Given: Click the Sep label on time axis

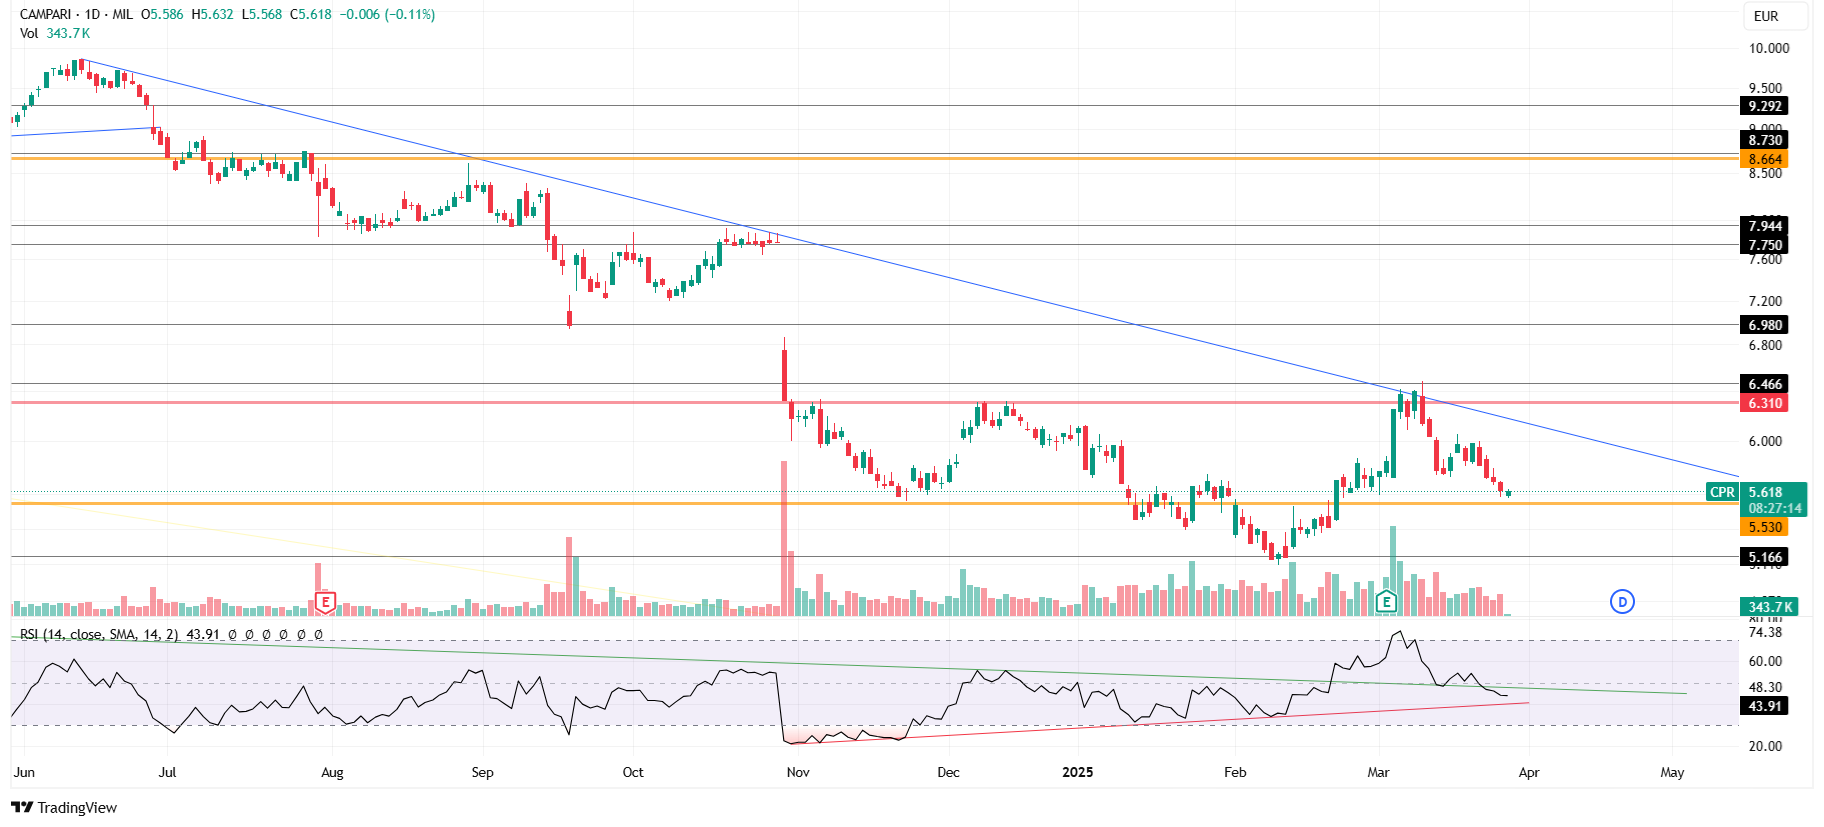Looking at the screenshot, I should point(482,772).
